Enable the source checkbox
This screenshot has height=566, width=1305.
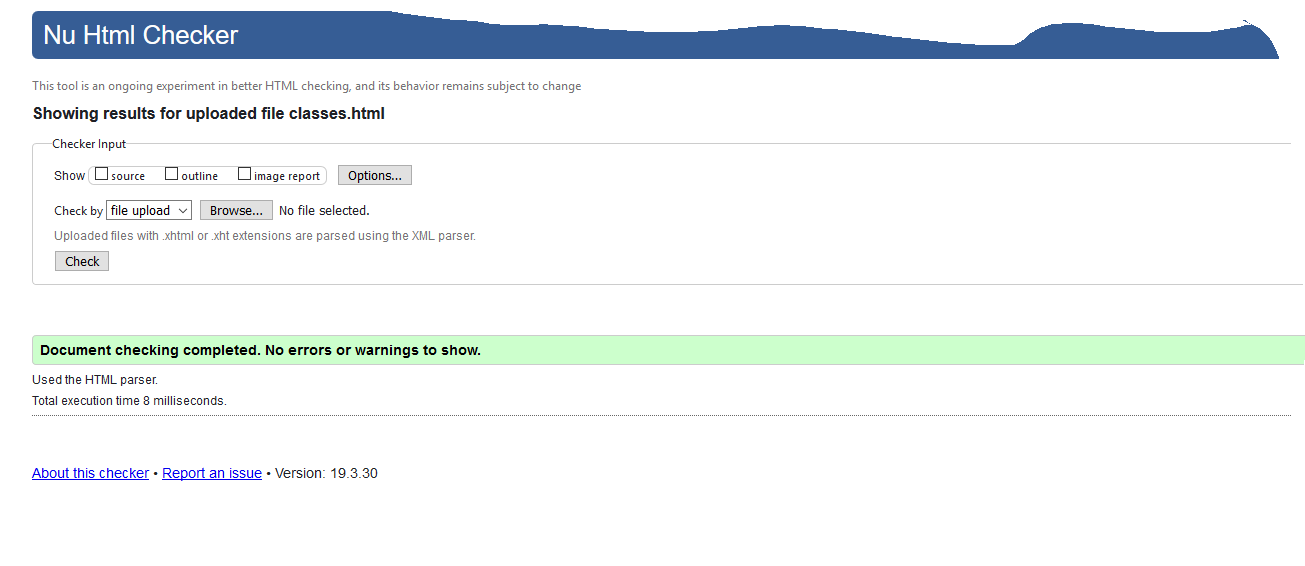click(x=102, y=175)
